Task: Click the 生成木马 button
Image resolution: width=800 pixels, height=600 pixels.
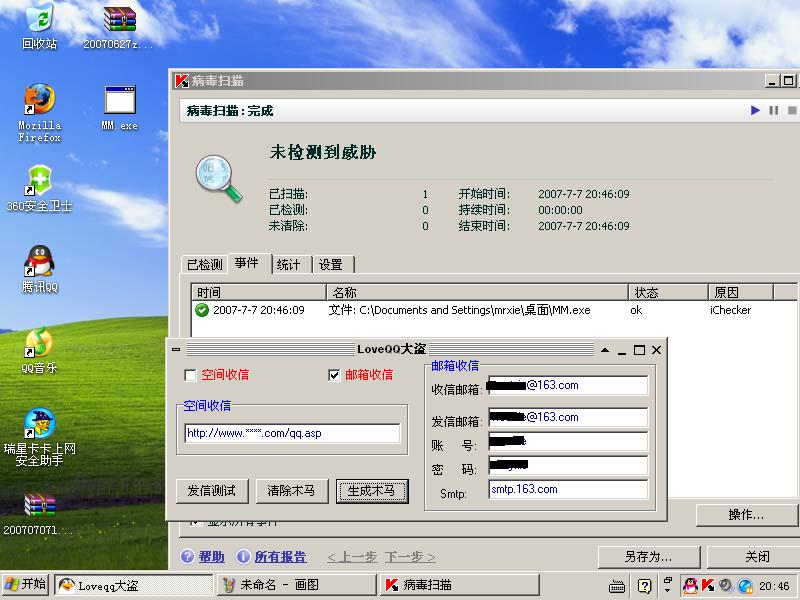Action: tap(372, 491)
